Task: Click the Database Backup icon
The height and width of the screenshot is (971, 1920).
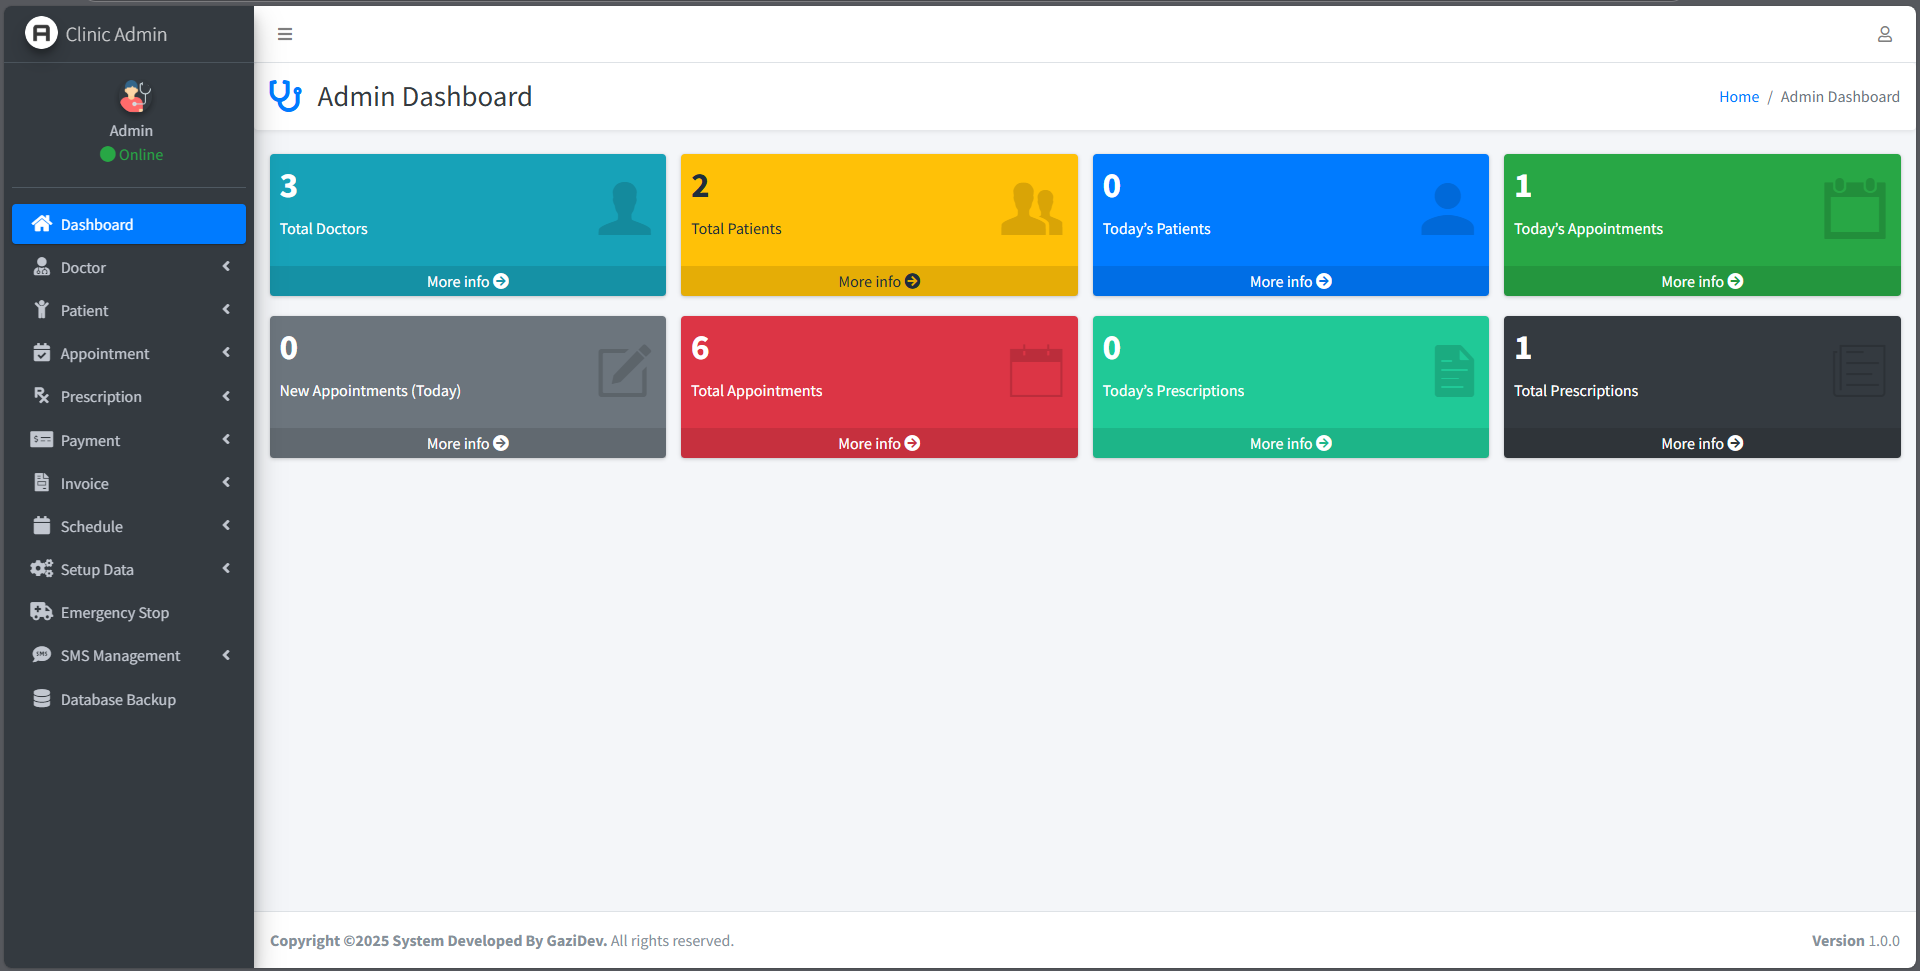Action: click(41, 699)
